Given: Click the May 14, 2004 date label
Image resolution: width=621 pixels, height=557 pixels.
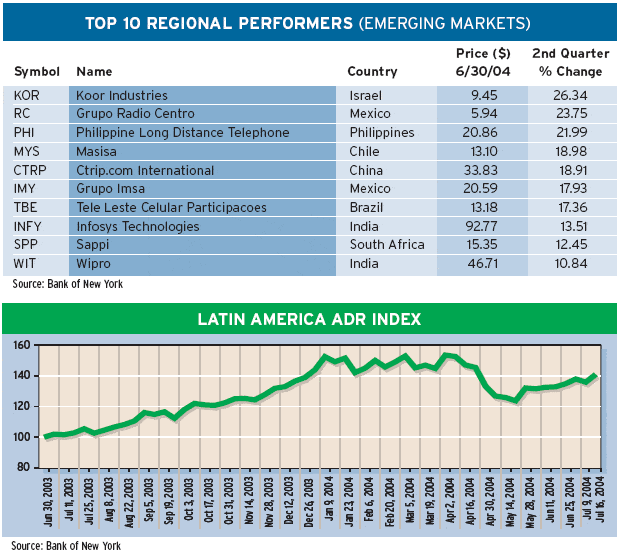Looking at the screenshot, I should click(511, 502).
